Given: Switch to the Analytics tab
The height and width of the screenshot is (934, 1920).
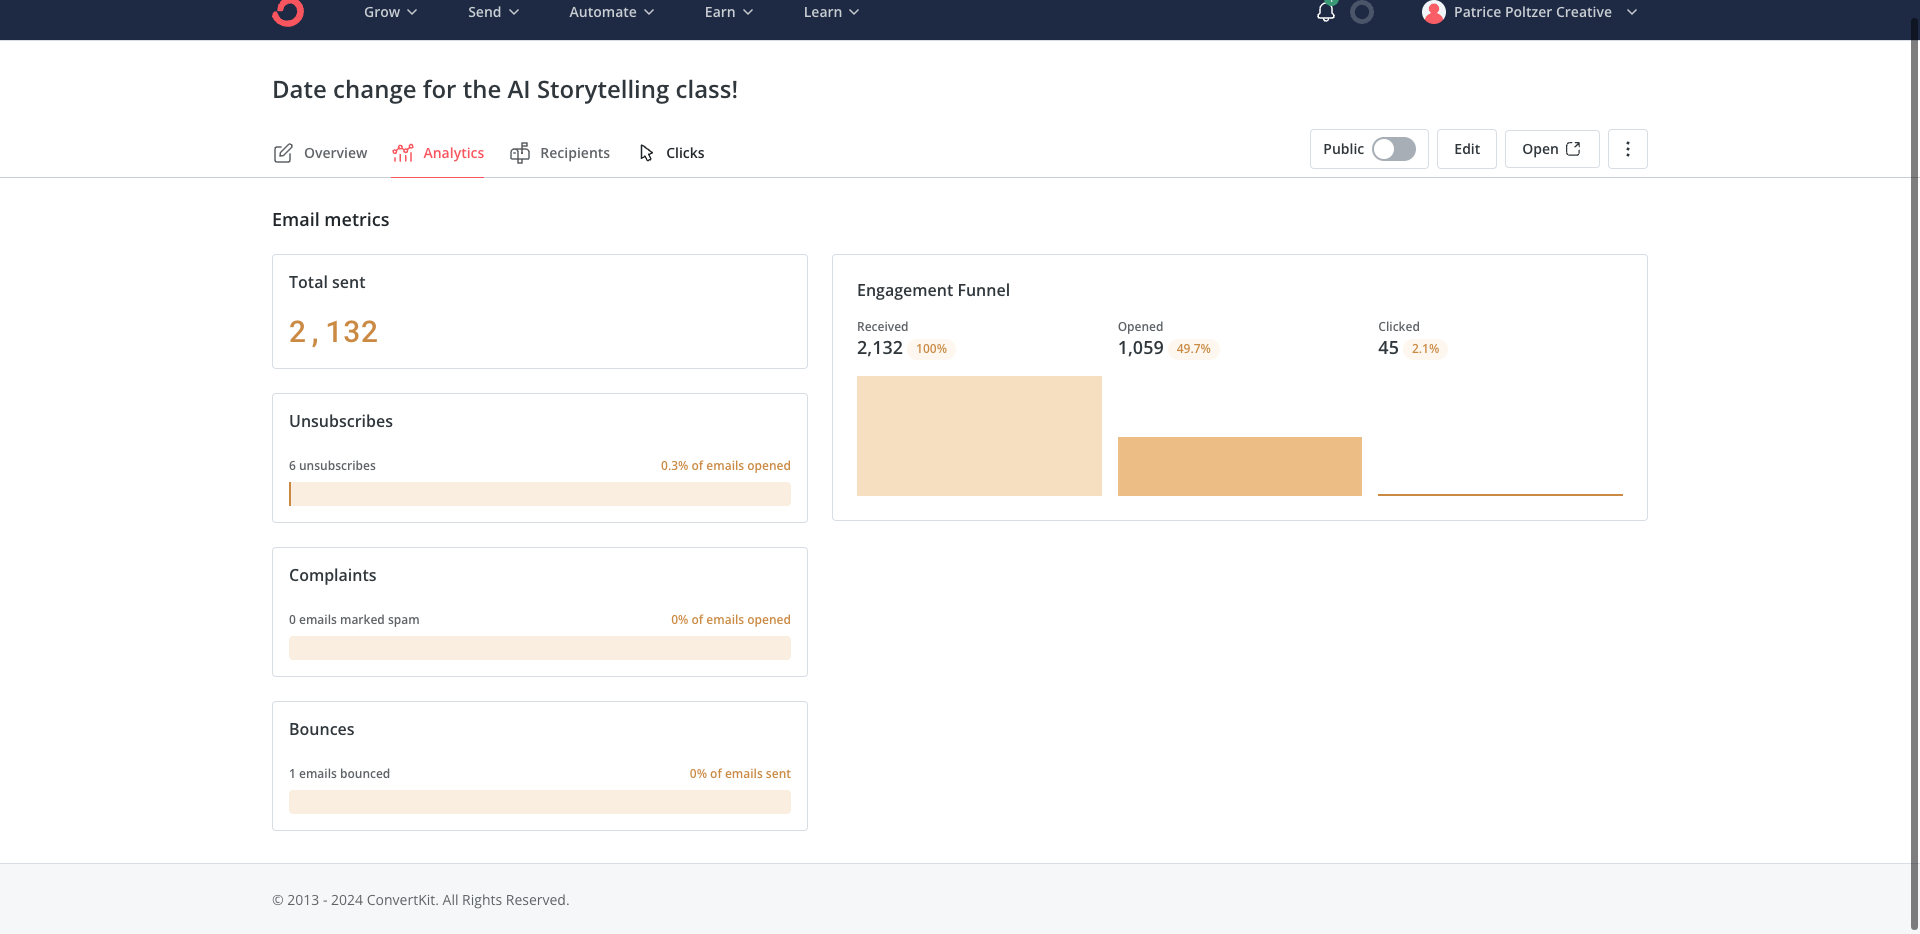Looking at the screenshot, I should pos(438,153).
